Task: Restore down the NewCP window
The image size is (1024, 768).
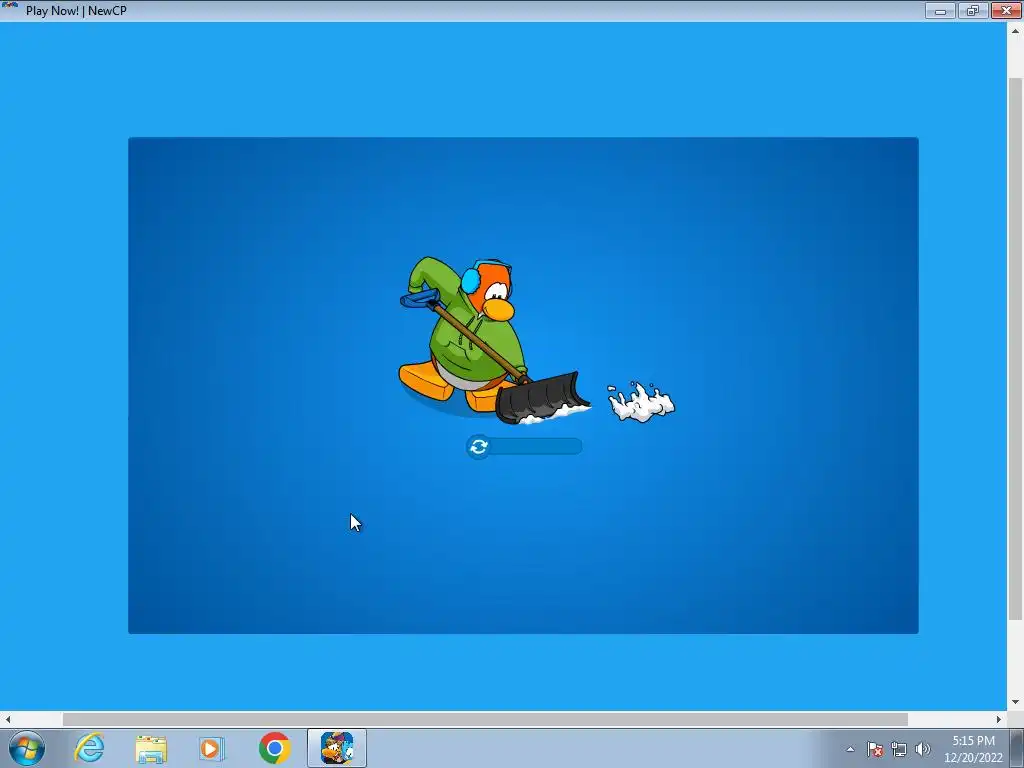Action: point(973,10)
